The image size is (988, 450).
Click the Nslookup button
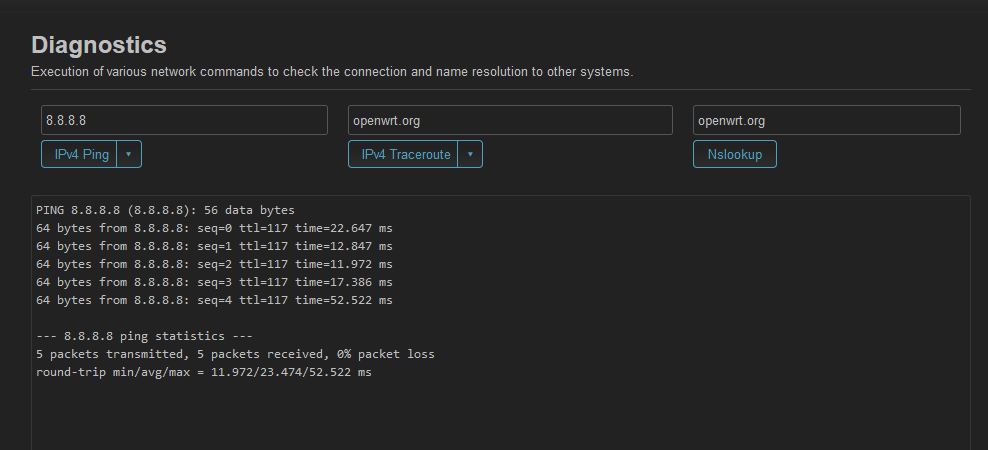click(735, 154)
